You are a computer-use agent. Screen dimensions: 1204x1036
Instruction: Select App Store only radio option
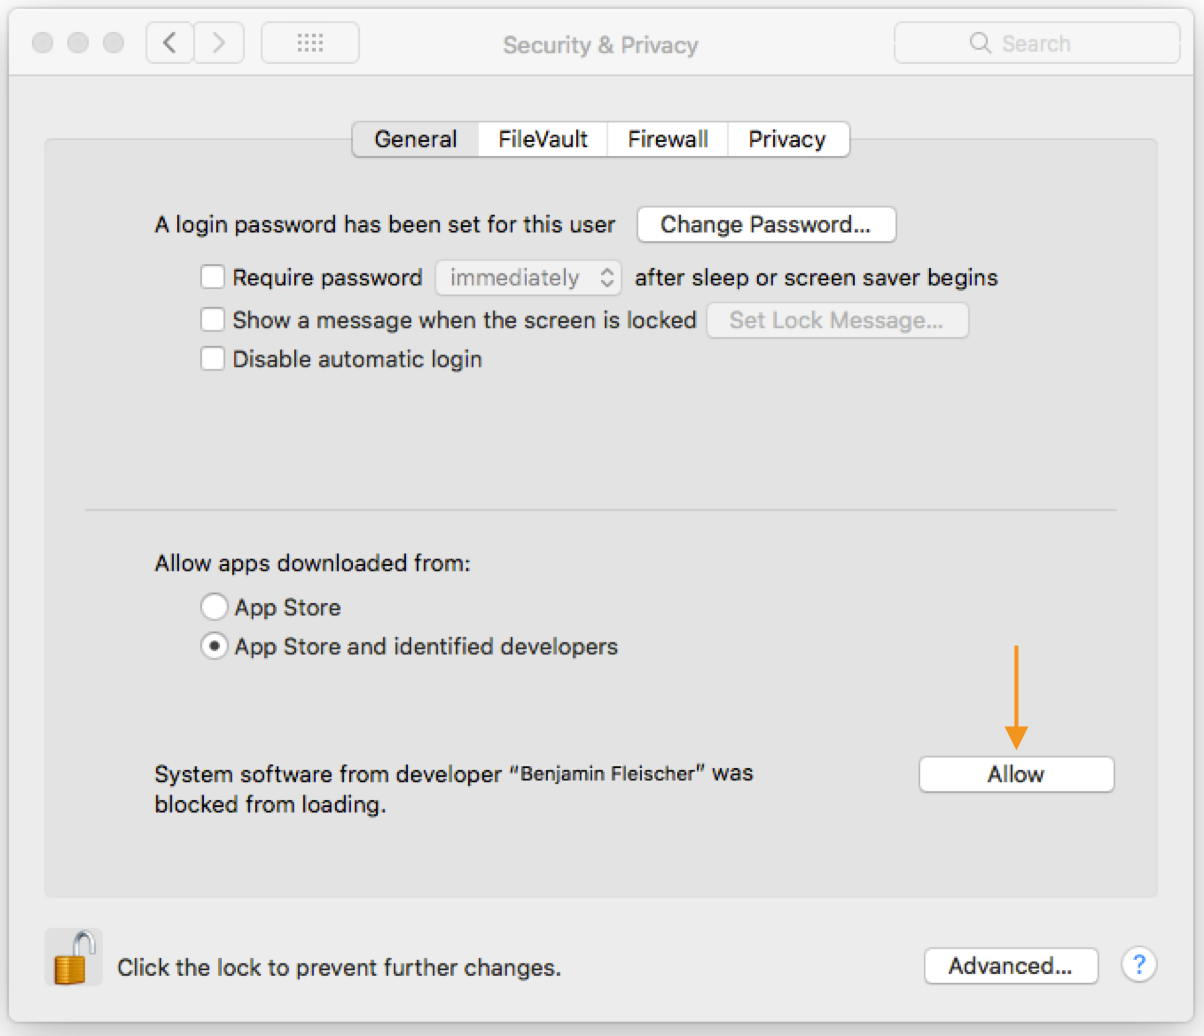214,607
